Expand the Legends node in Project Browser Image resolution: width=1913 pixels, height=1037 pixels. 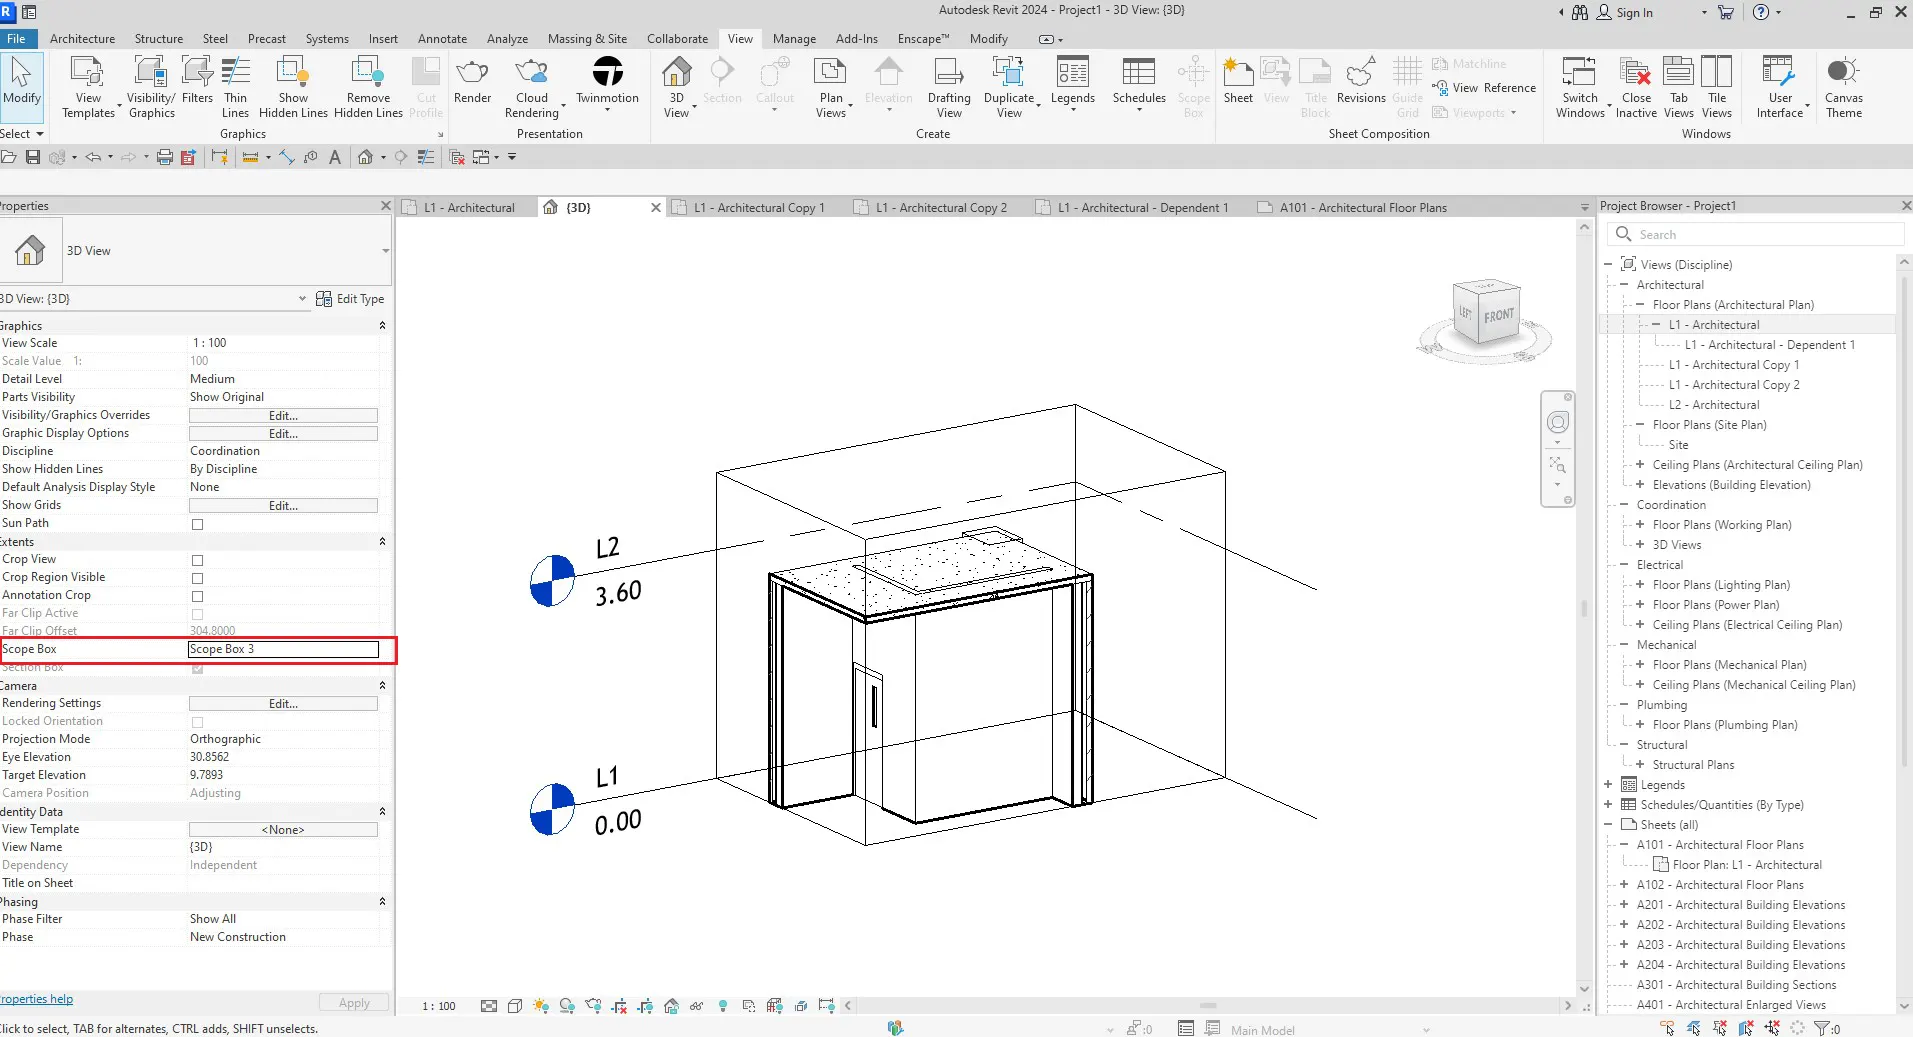pos(1608,785)
